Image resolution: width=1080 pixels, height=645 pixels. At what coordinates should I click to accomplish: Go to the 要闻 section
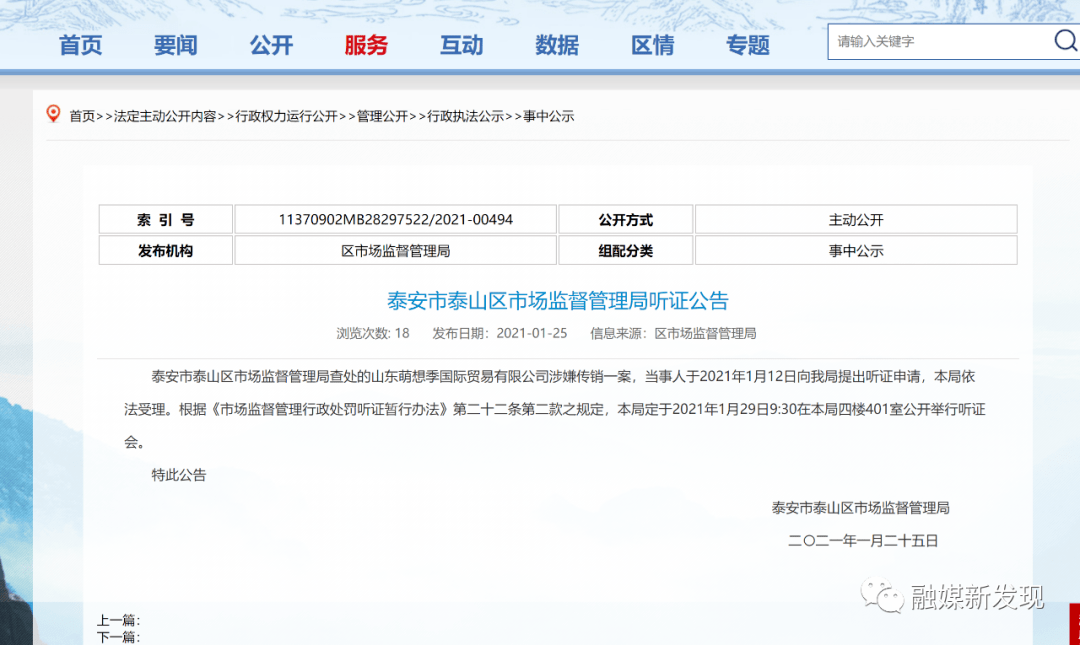(x=175, y=45)
